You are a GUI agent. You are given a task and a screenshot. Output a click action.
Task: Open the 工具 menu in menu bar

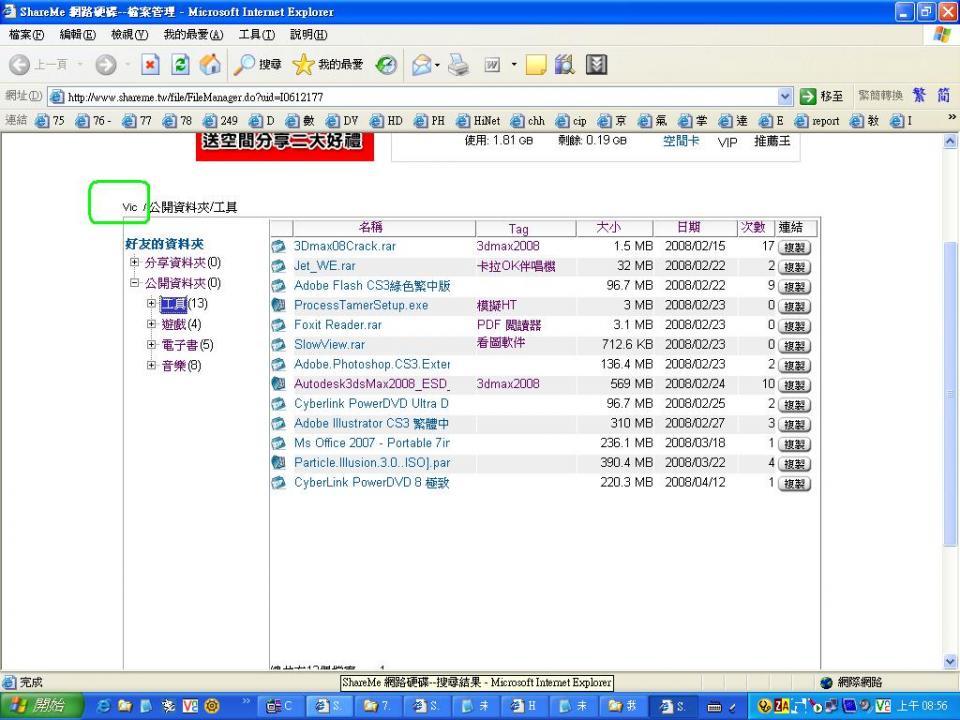[257, 34]
